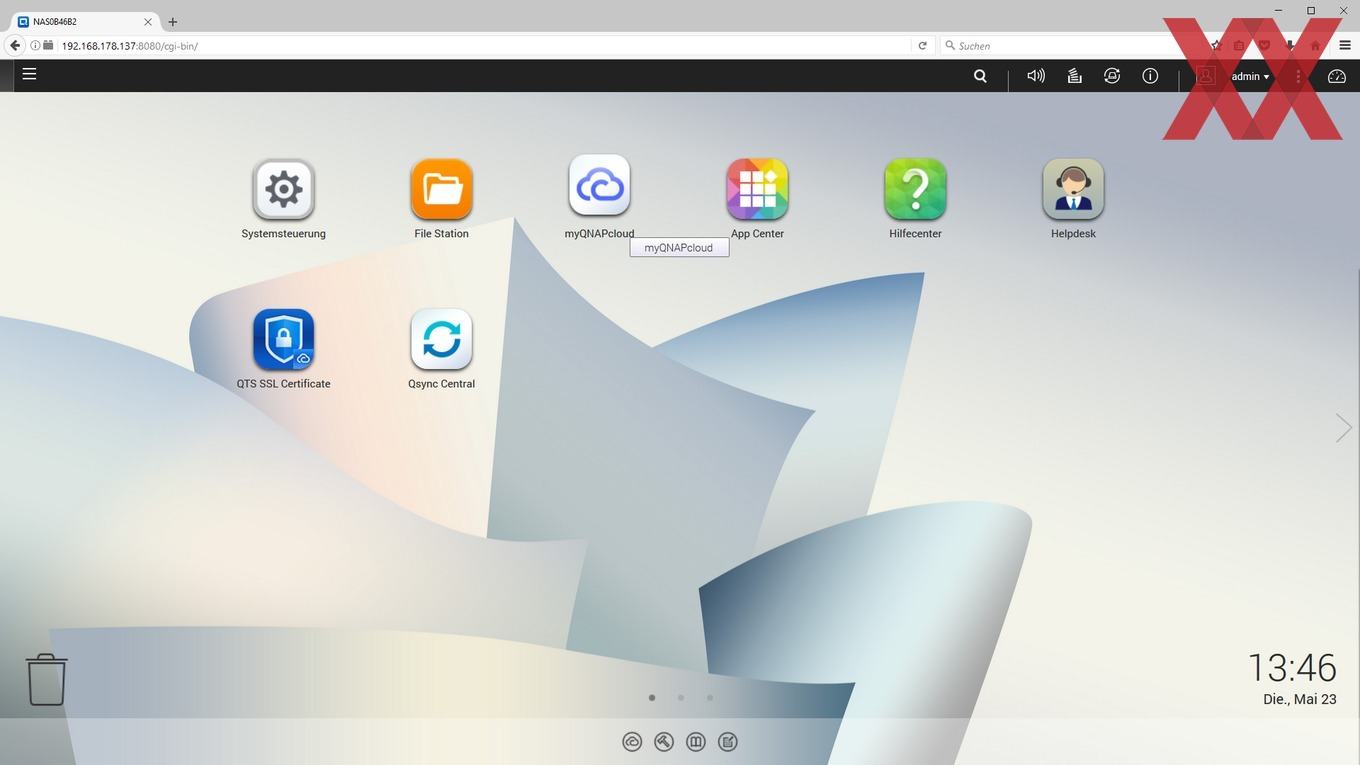Launch the Helpdesk app
This screenshot has width=1360, height=765.
tap(1073, 189)
